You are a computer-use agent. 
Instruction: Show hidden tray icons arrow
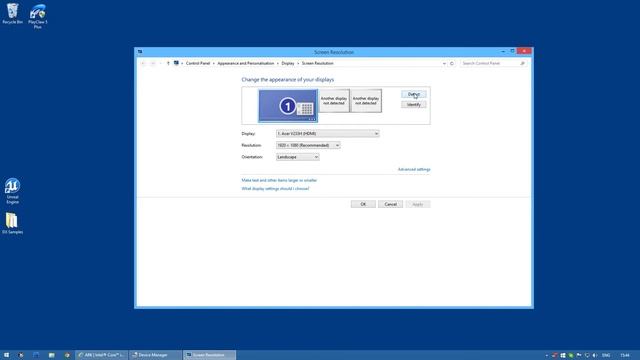pos(547,356)
